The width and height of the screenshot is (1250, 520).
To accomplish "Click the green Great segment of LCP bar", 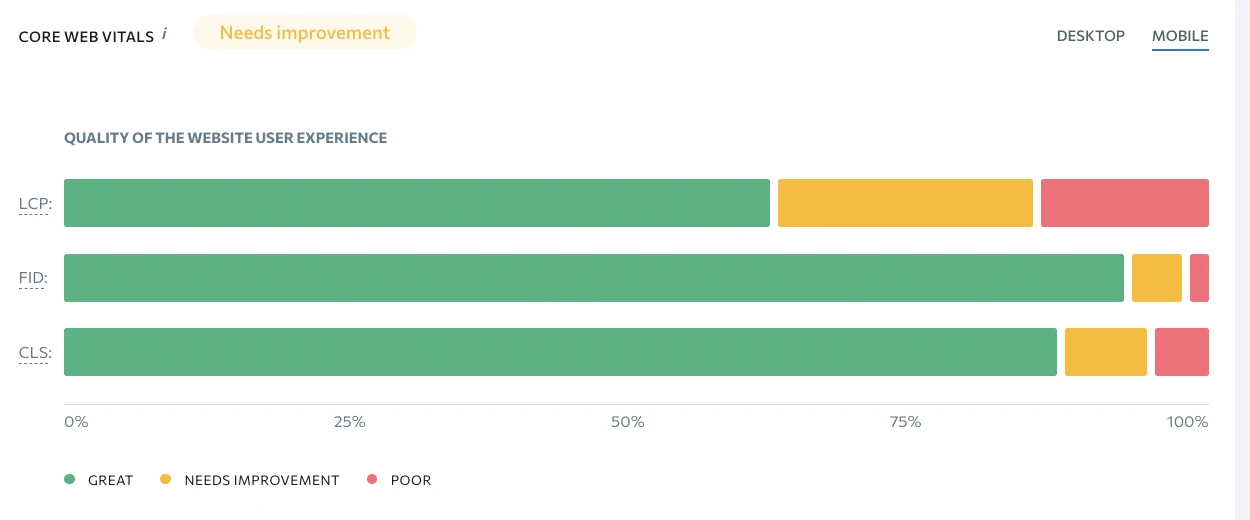I will click(416, 203).
